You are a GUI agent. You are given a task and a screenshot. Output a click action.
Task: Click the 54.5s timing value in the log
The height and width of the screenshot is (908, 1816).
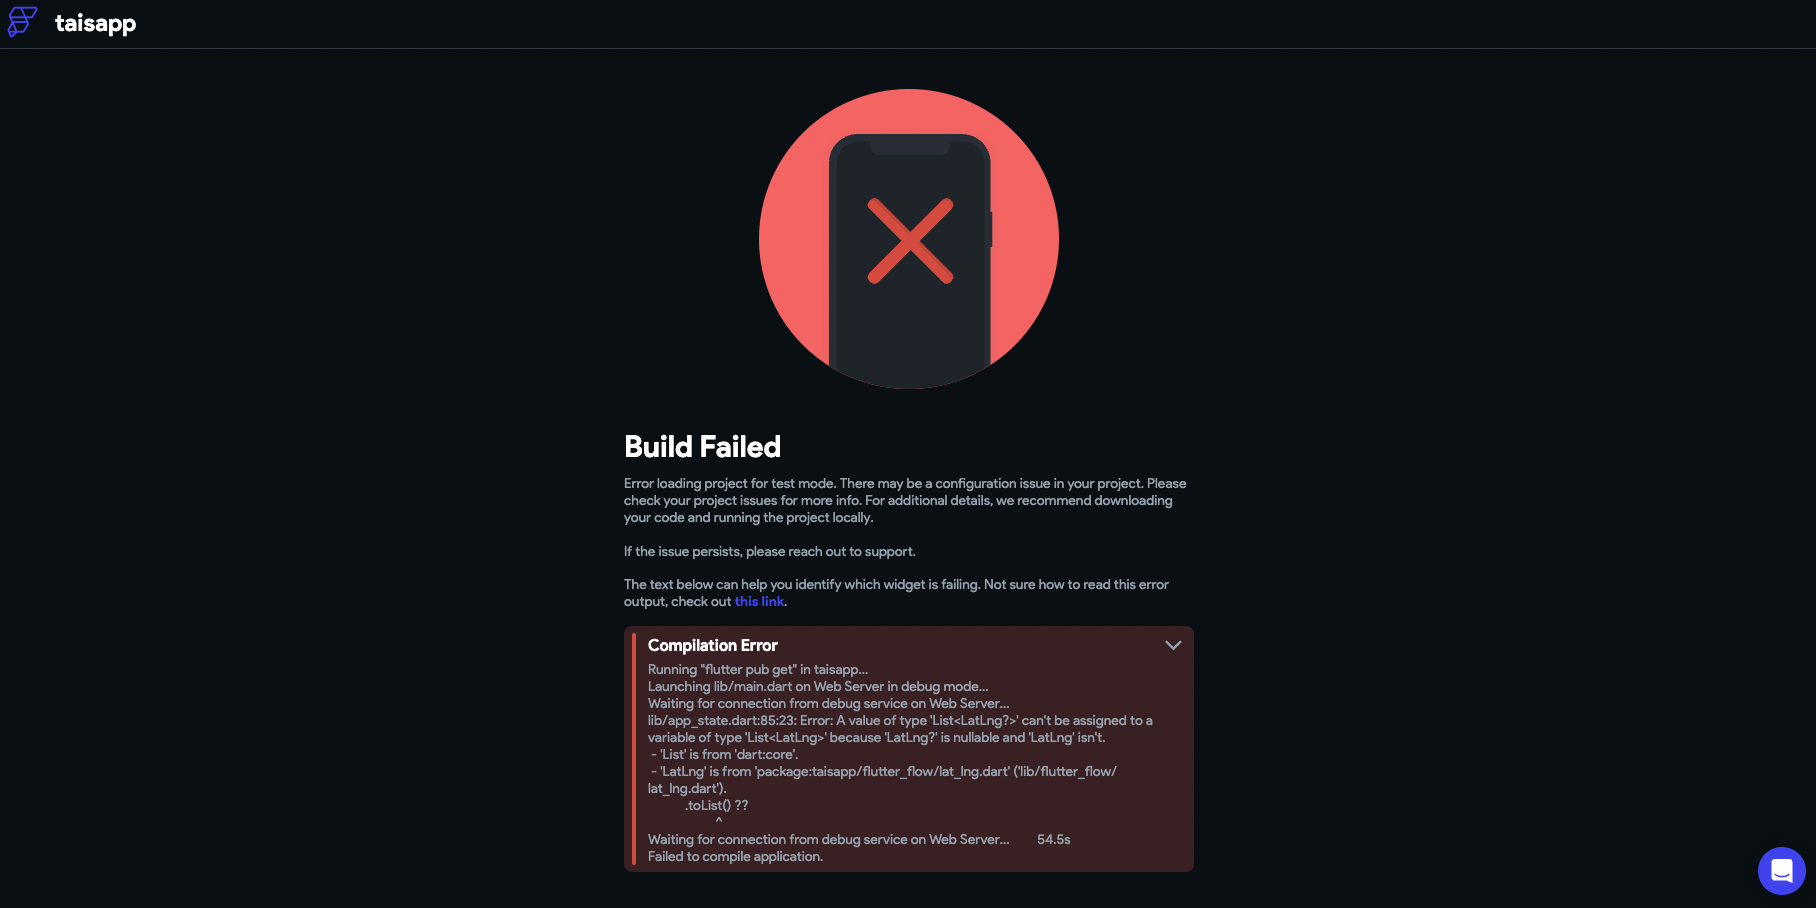click(1052, 839)
